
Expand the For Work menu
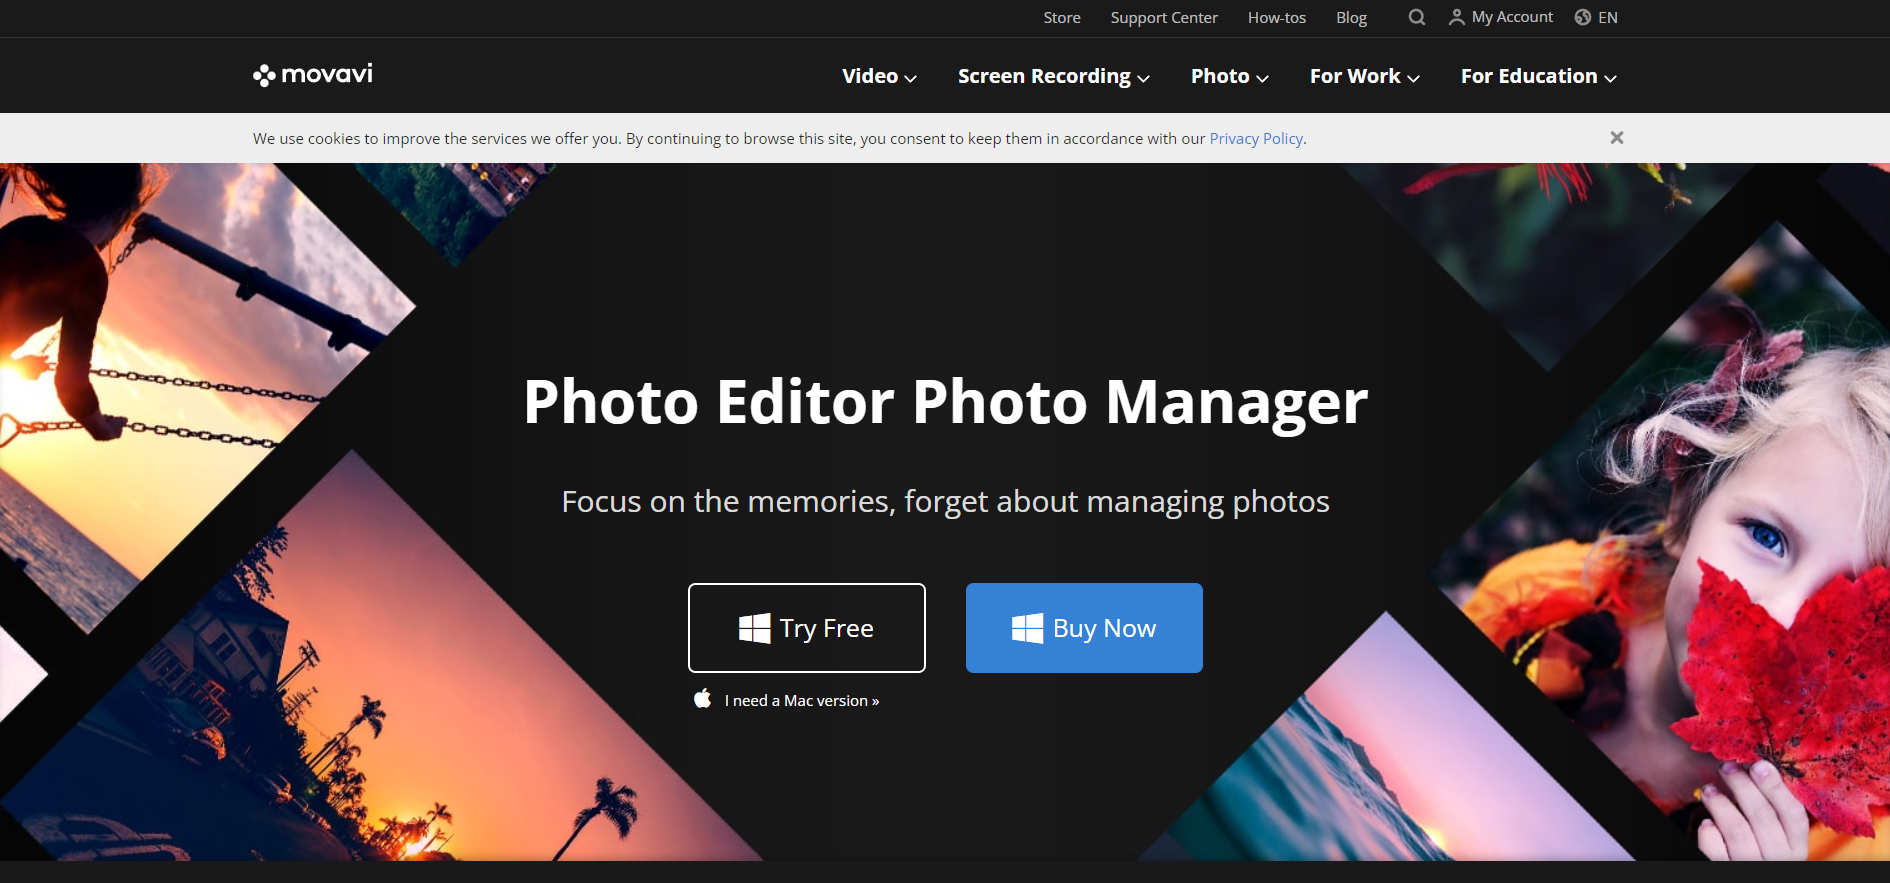pos(1364,77)
